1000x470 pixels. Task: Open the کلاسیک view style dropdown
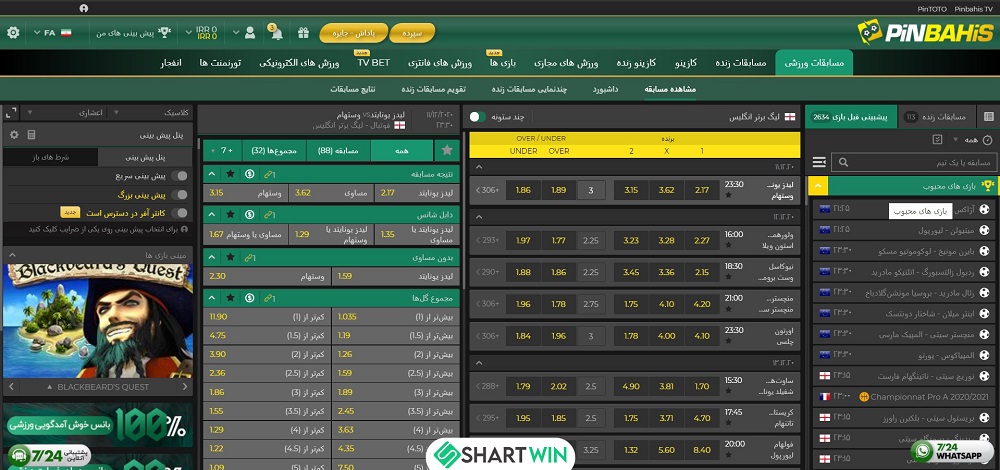(x=149, y=112)
